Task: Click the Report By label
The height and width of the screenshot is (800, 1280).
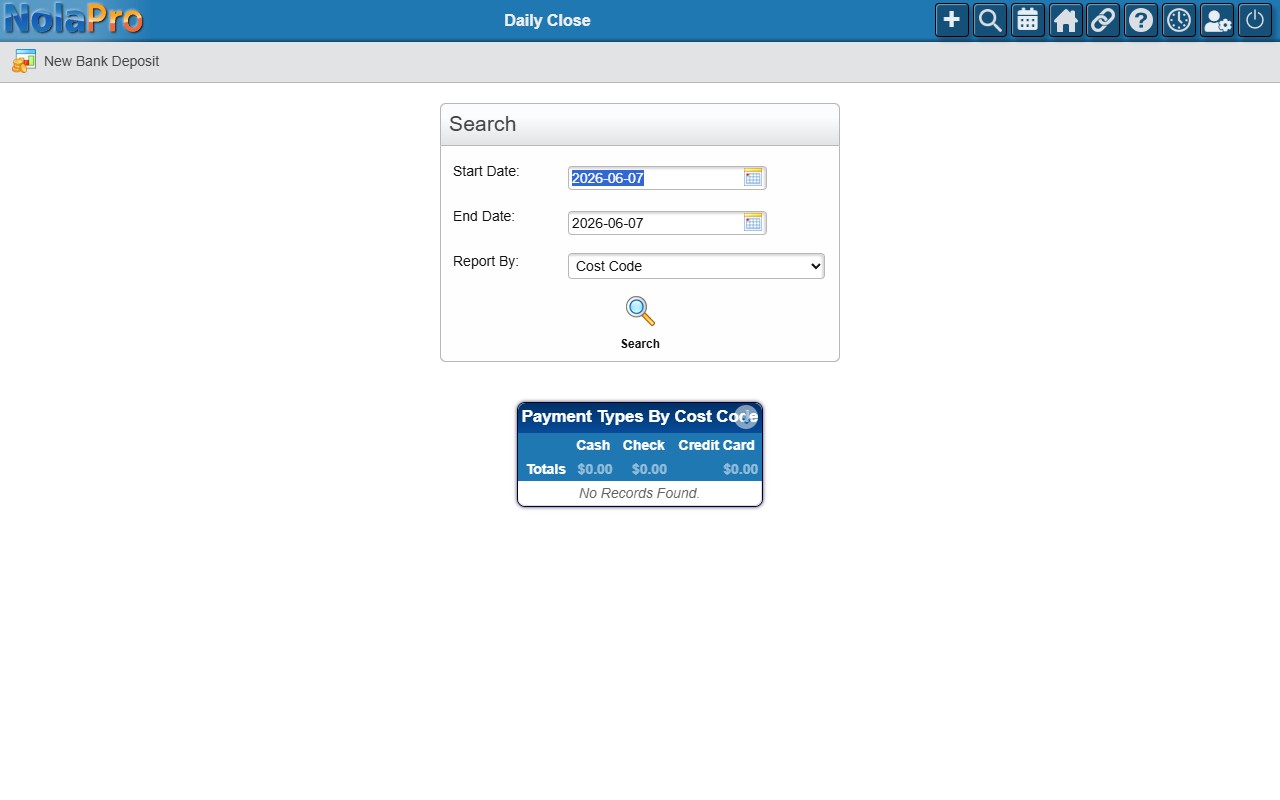Action: 486,261
